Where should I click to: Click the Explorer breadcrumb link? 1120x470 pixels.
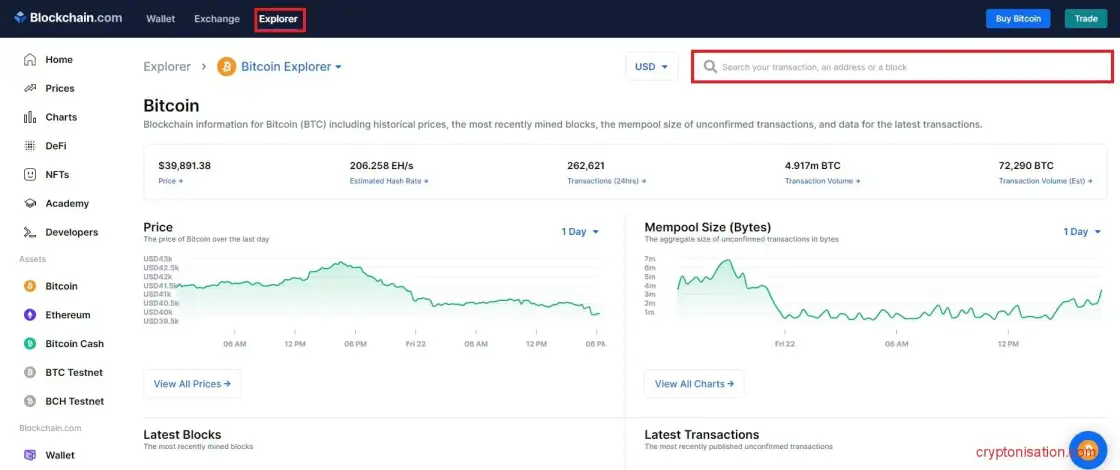167,66
